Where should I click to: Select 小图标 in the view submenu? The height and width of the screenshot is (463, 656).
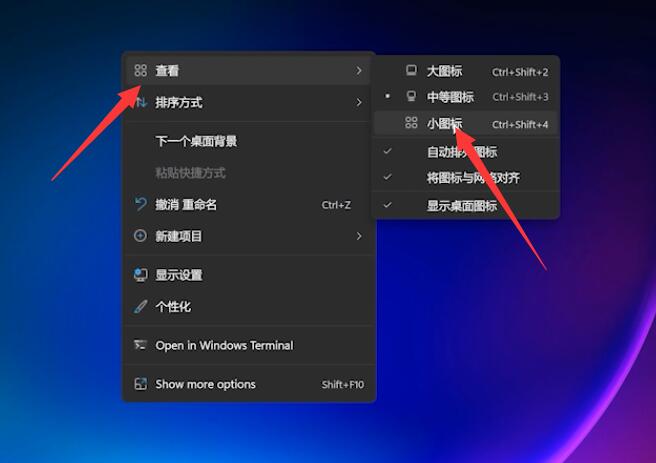466,123
